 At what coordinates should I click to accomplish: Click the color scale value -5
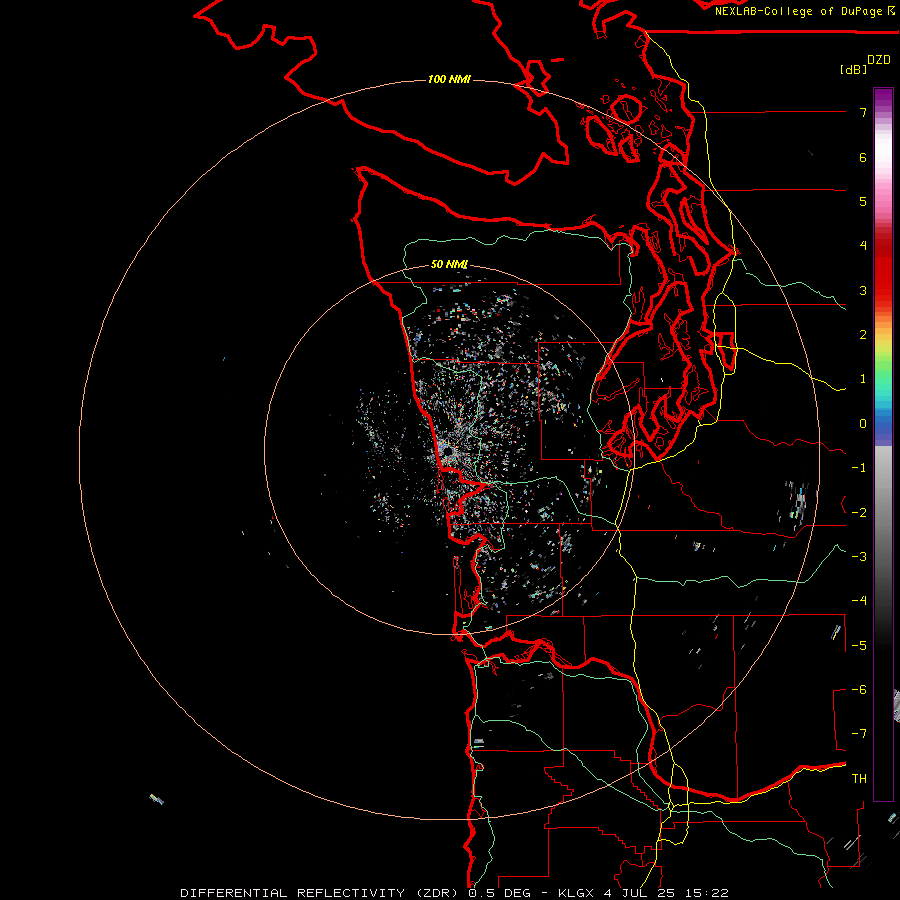(859, 646)
